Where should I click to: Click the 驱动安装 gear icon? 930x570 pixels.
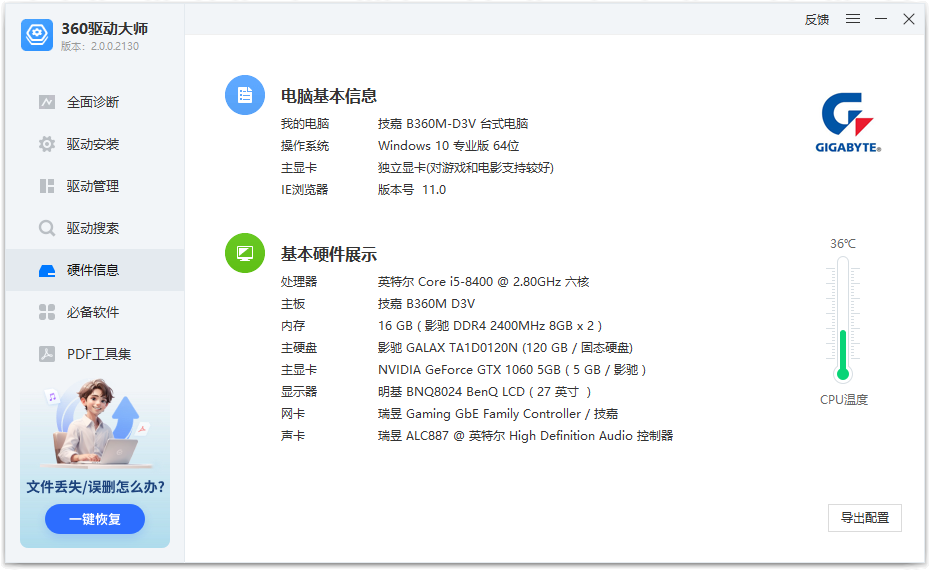[x=47, y=144]
